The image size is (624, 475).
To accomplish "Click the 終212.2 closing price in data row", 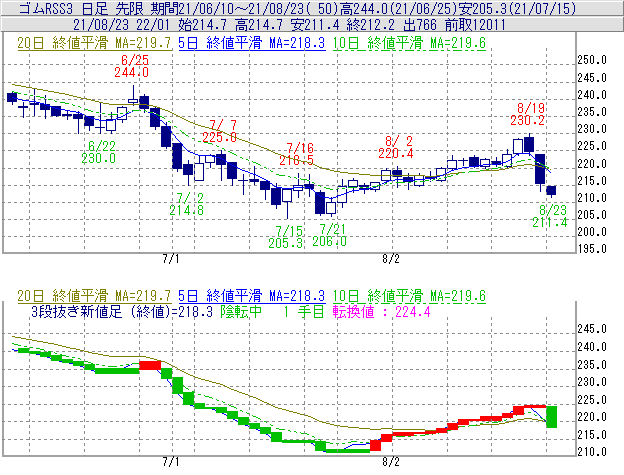I will tap(370, 25).
